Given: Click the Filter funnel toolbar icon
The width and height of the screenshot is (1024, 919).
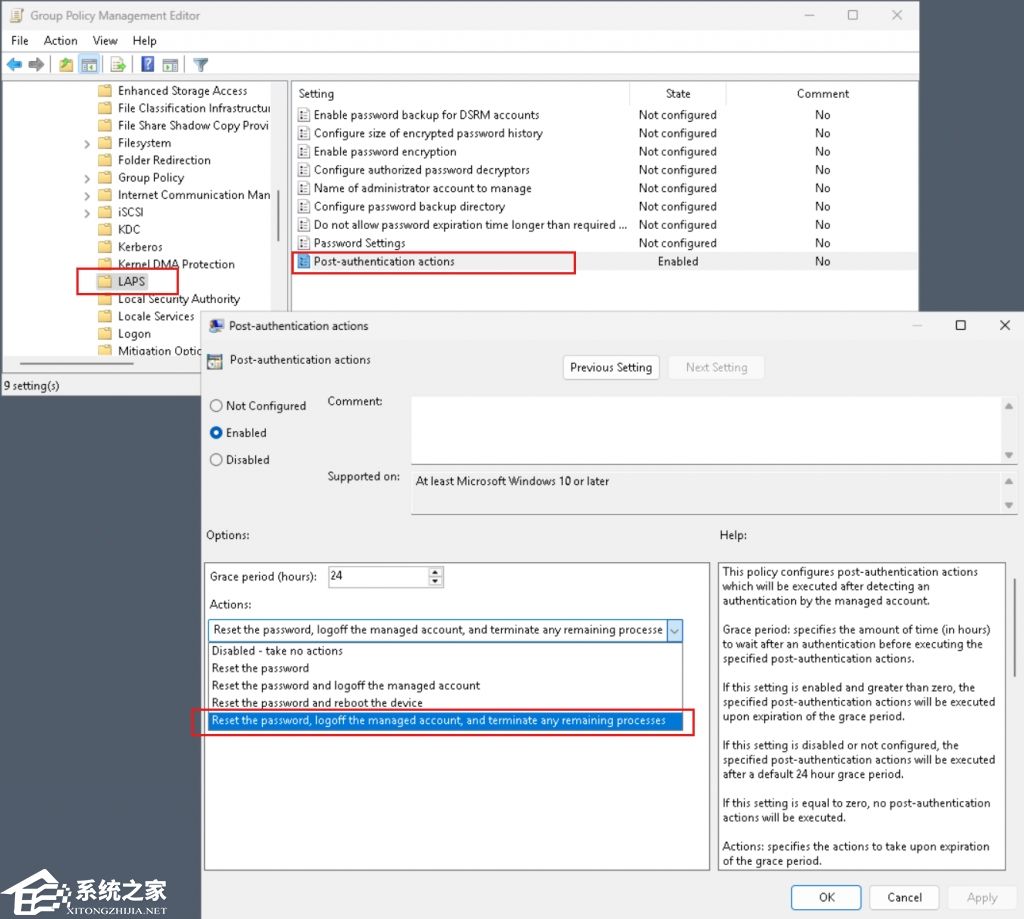Looking at the screenshot, I should 200,65.
